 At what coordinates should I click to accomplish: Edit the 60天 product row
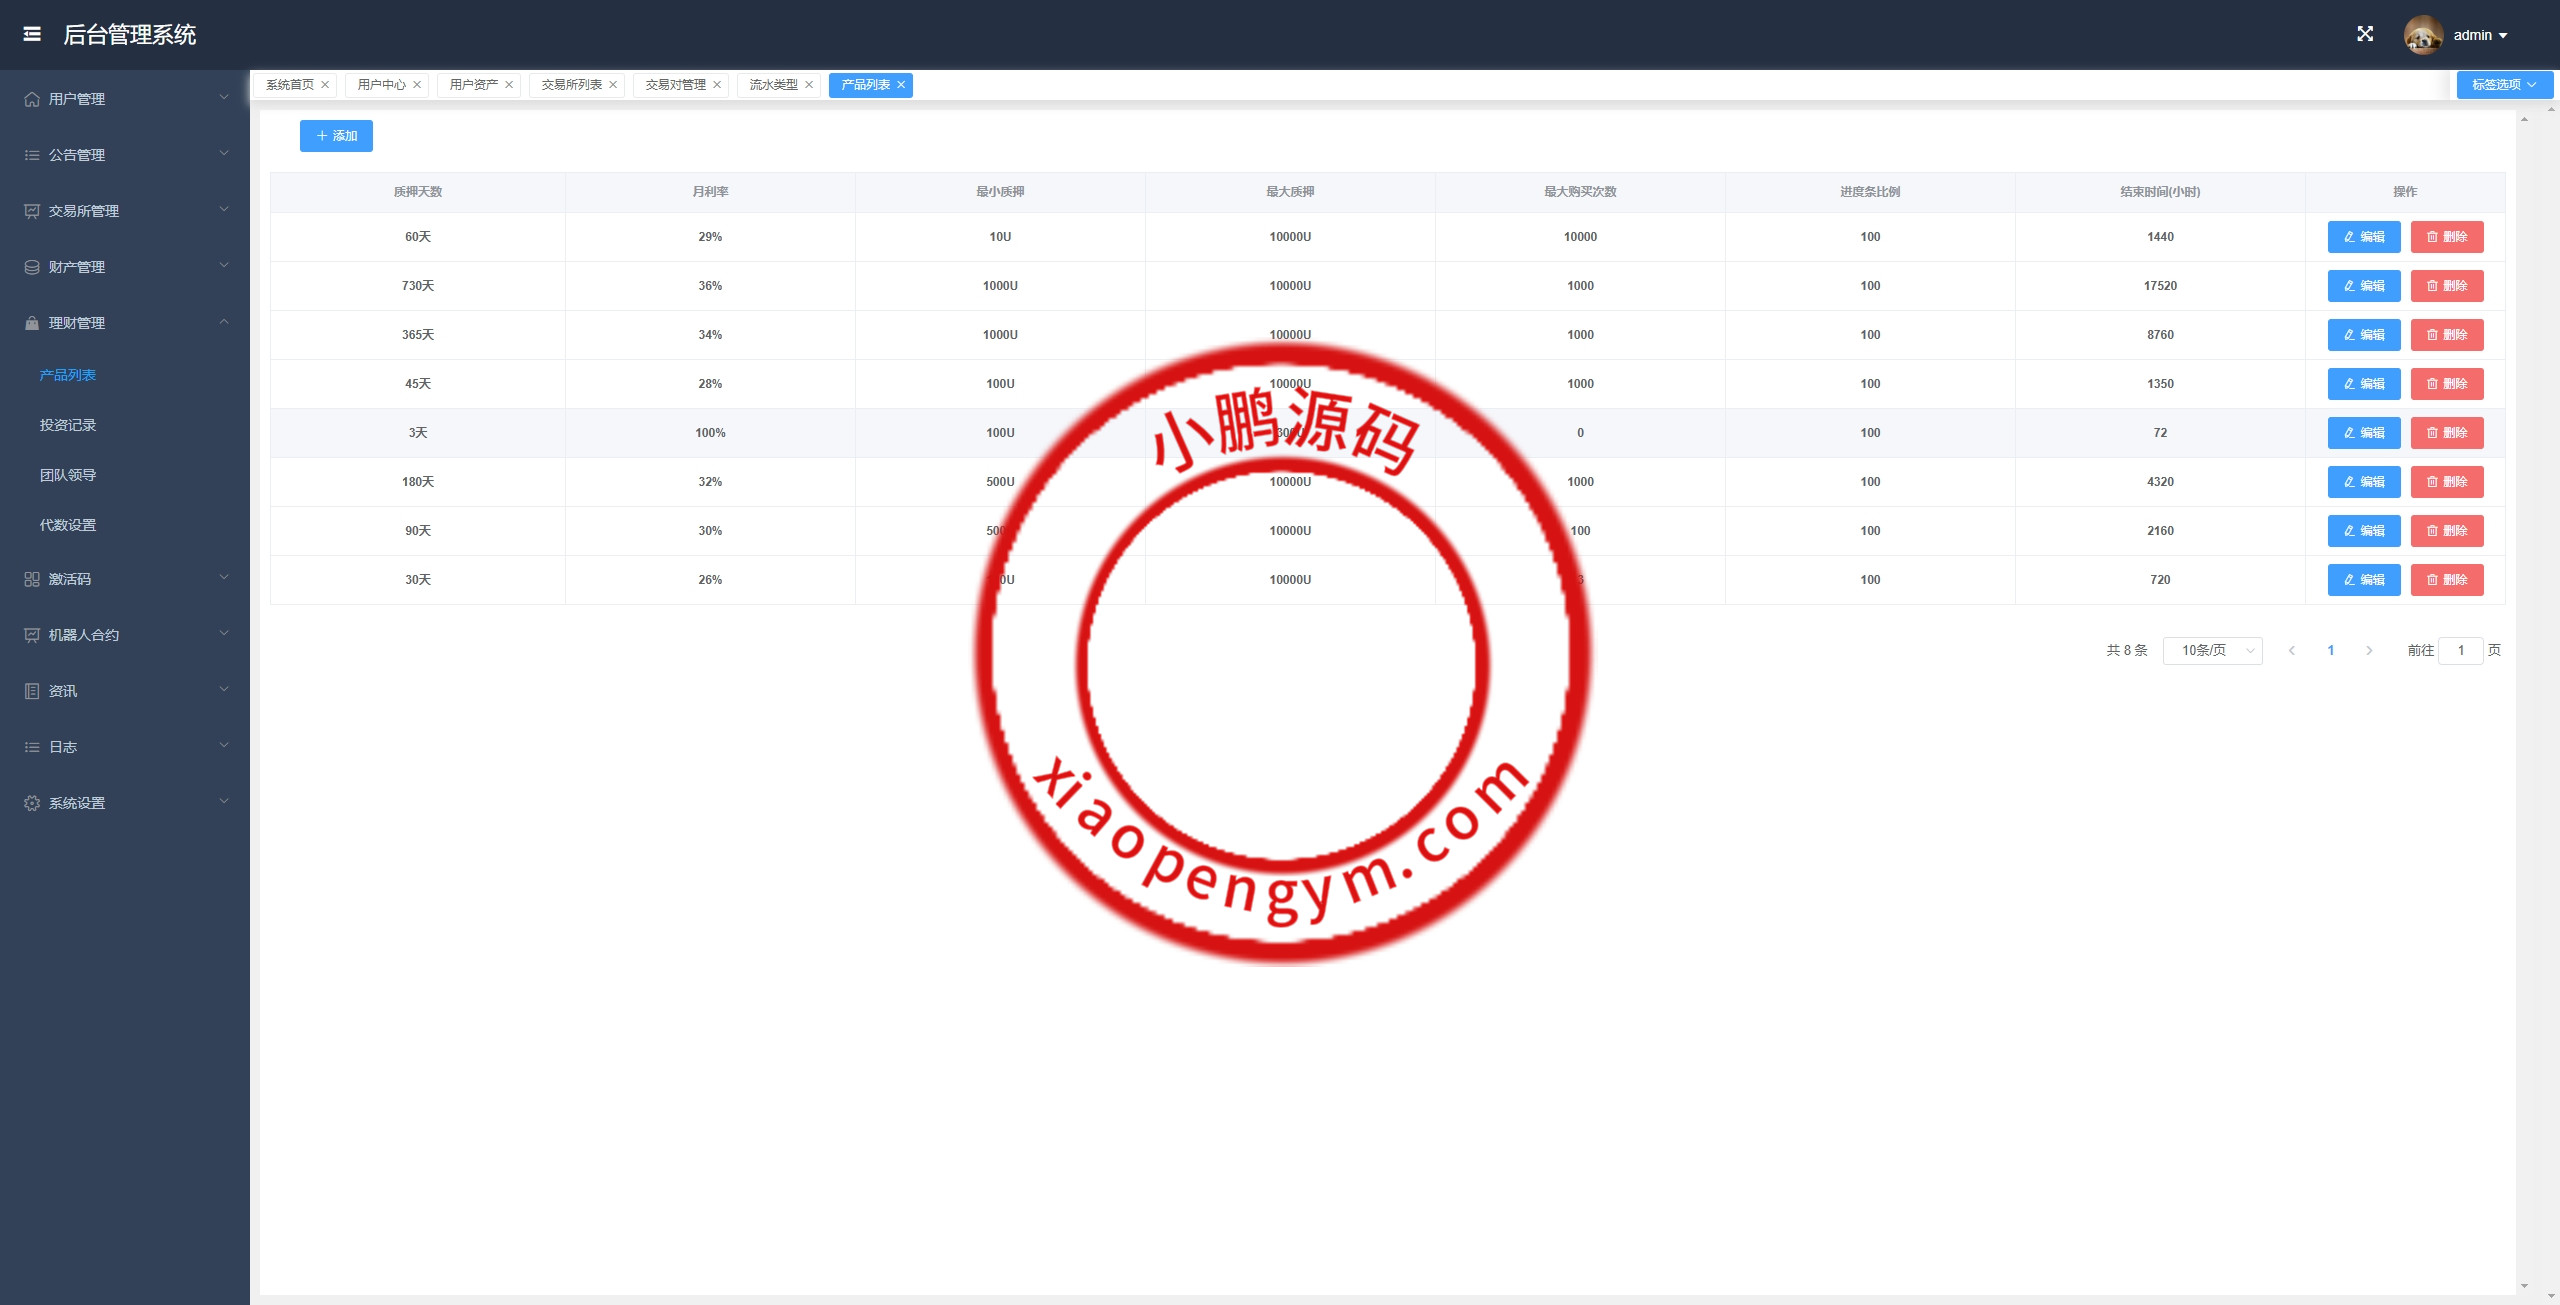pos(2363,237)
